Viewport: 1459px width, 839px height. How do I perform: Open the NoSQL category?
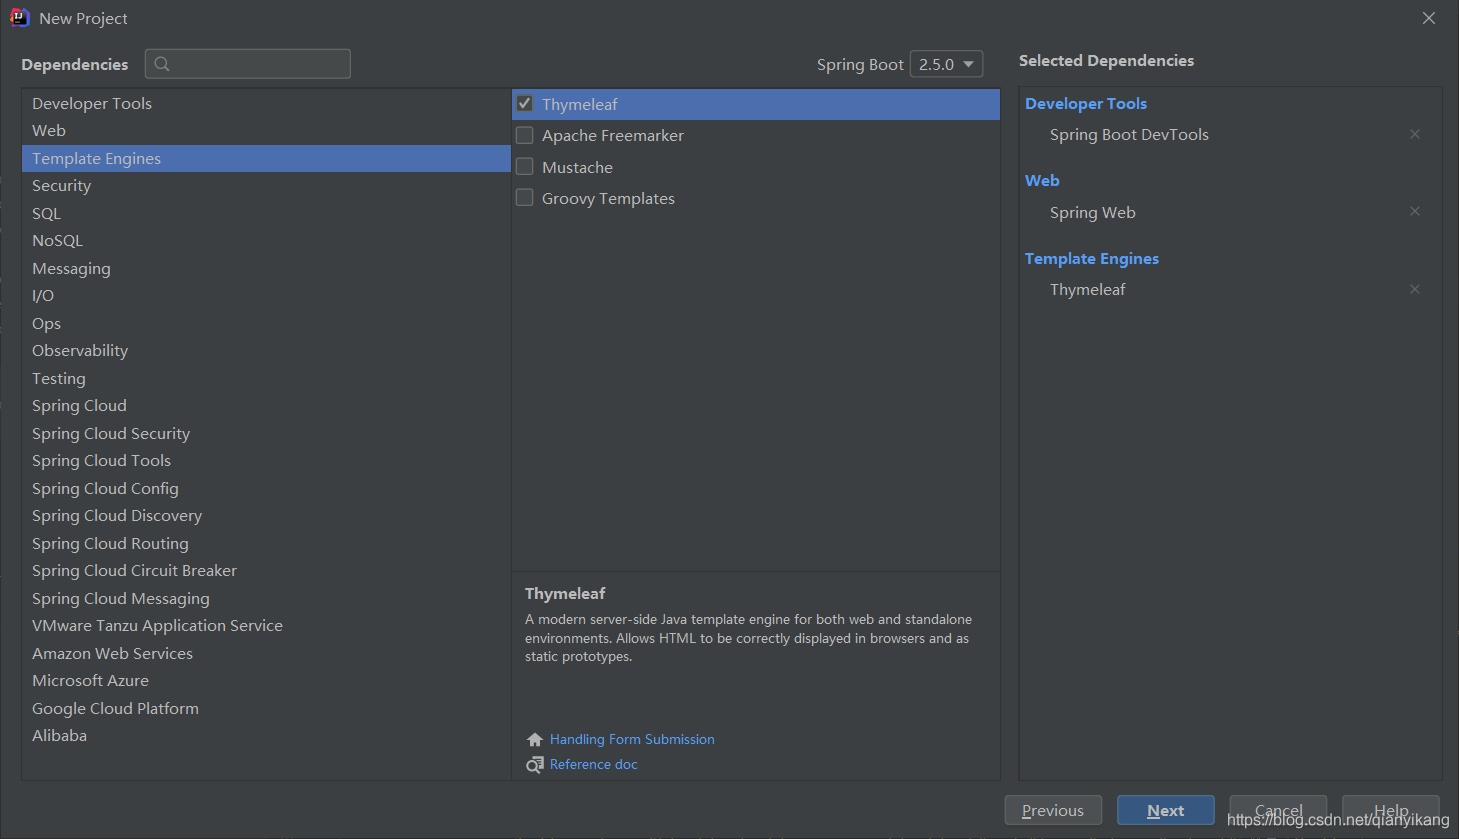(266, 241)
